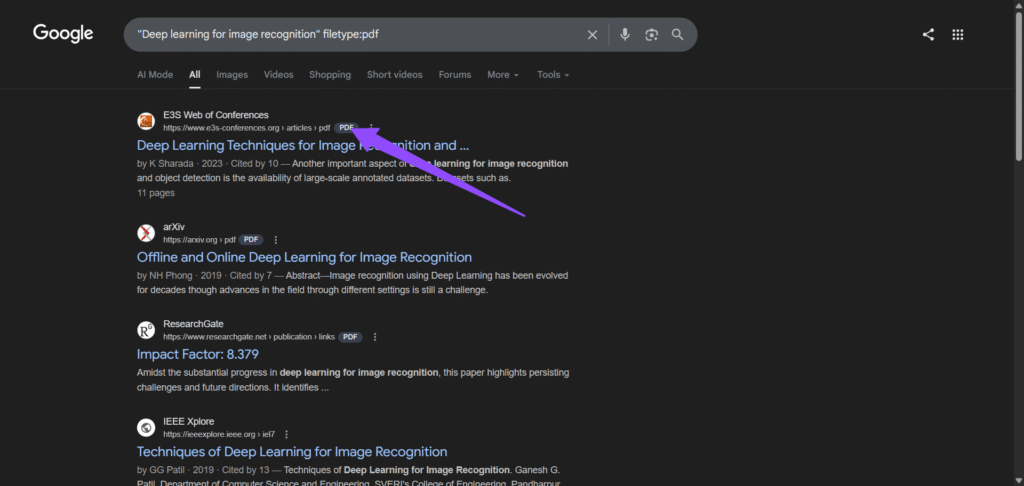Open more options for arXiv result
Image resolution: width=1024 pixels, height=486 pixels.
click(276, 240)
